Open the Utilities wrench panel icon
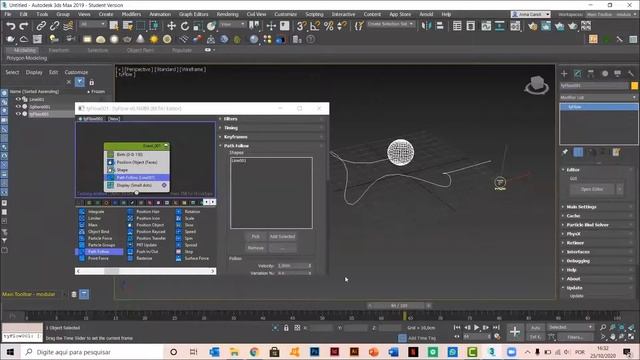The height and width of the screenshot is (360, 640). click(631, 73)
